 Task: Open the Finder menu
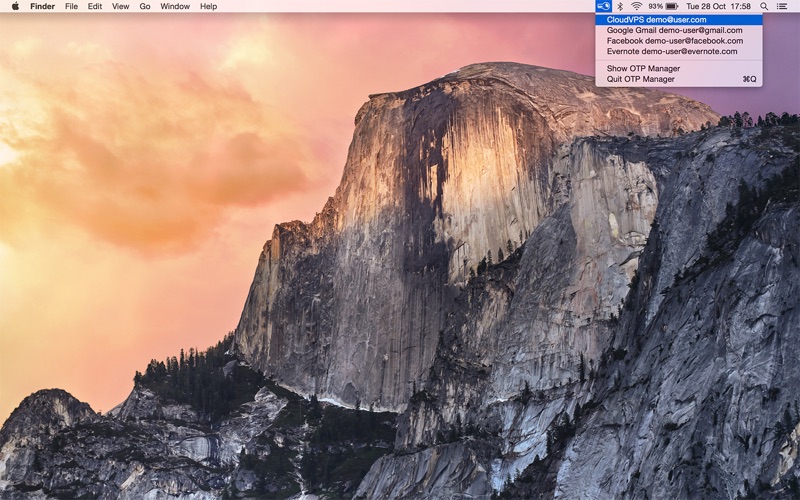[42, 6]
